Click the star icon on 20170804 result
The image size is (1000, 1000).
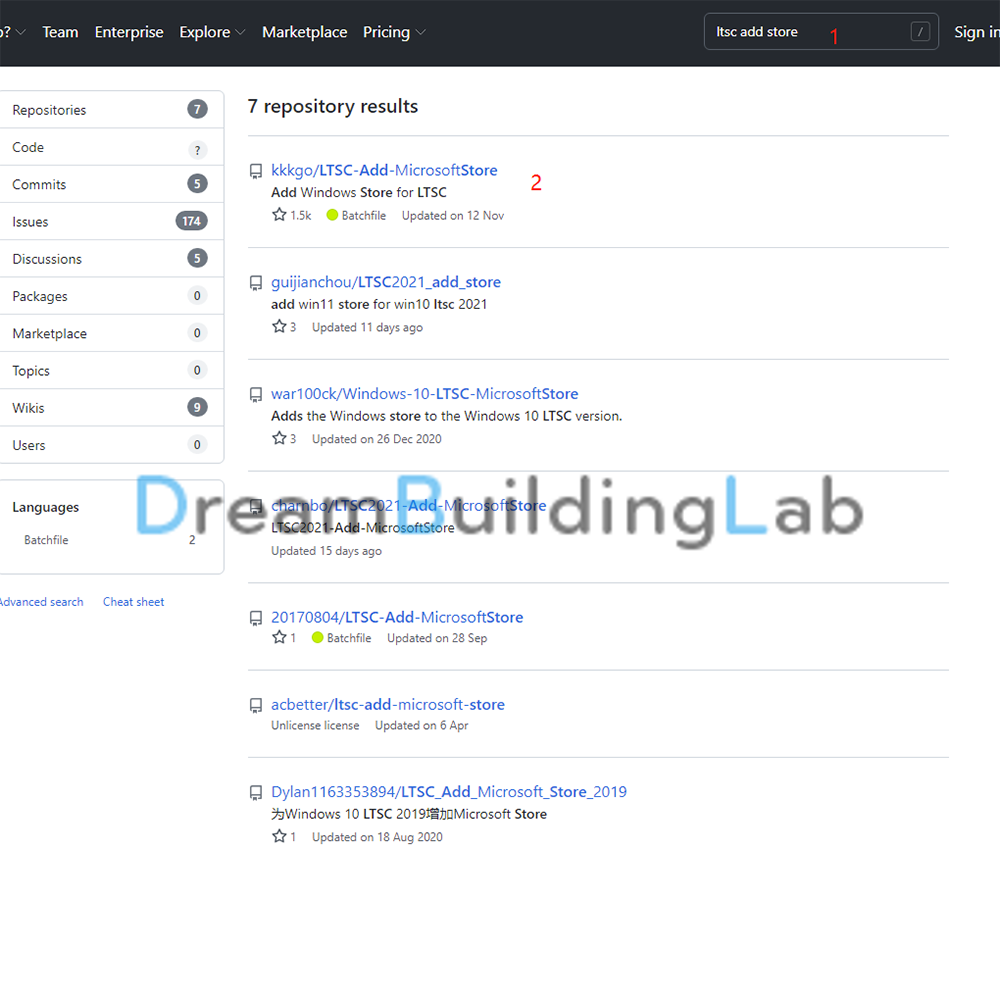coord(279,637)
